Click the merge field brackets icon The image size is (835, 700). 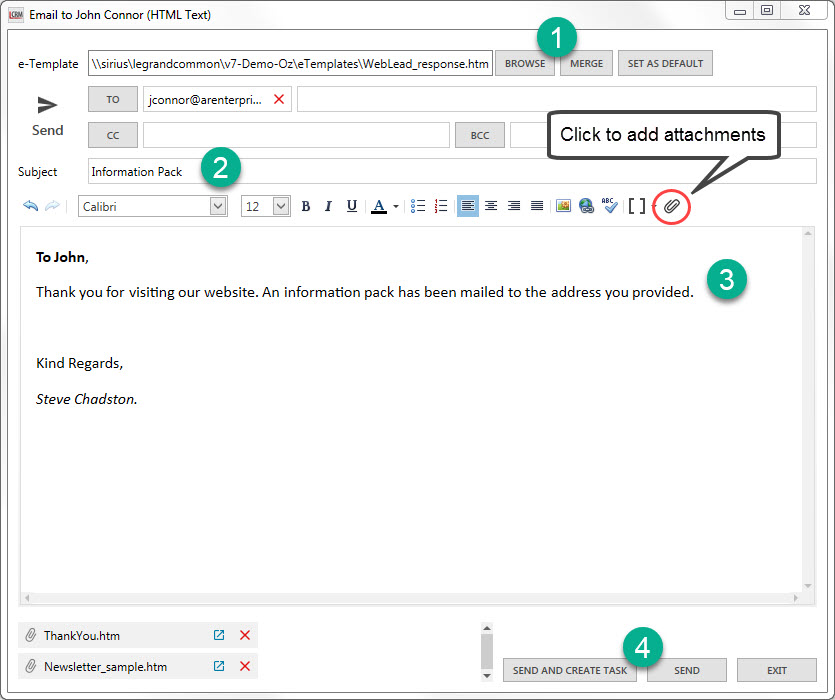(x=636, y=206)
